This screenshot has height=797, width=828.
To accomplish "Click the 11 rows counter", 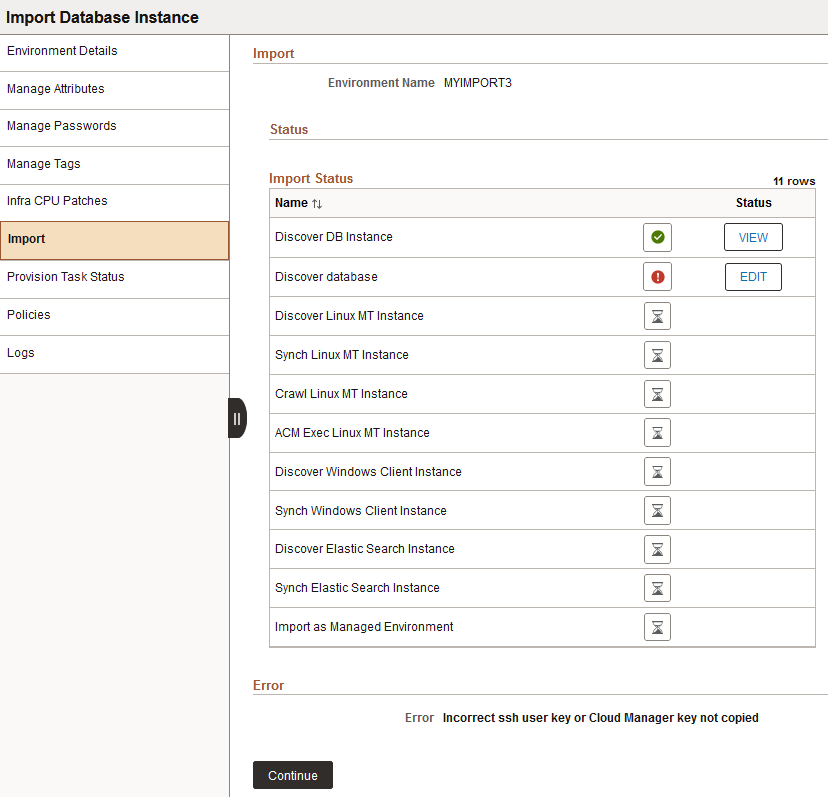I will [794, 181].
